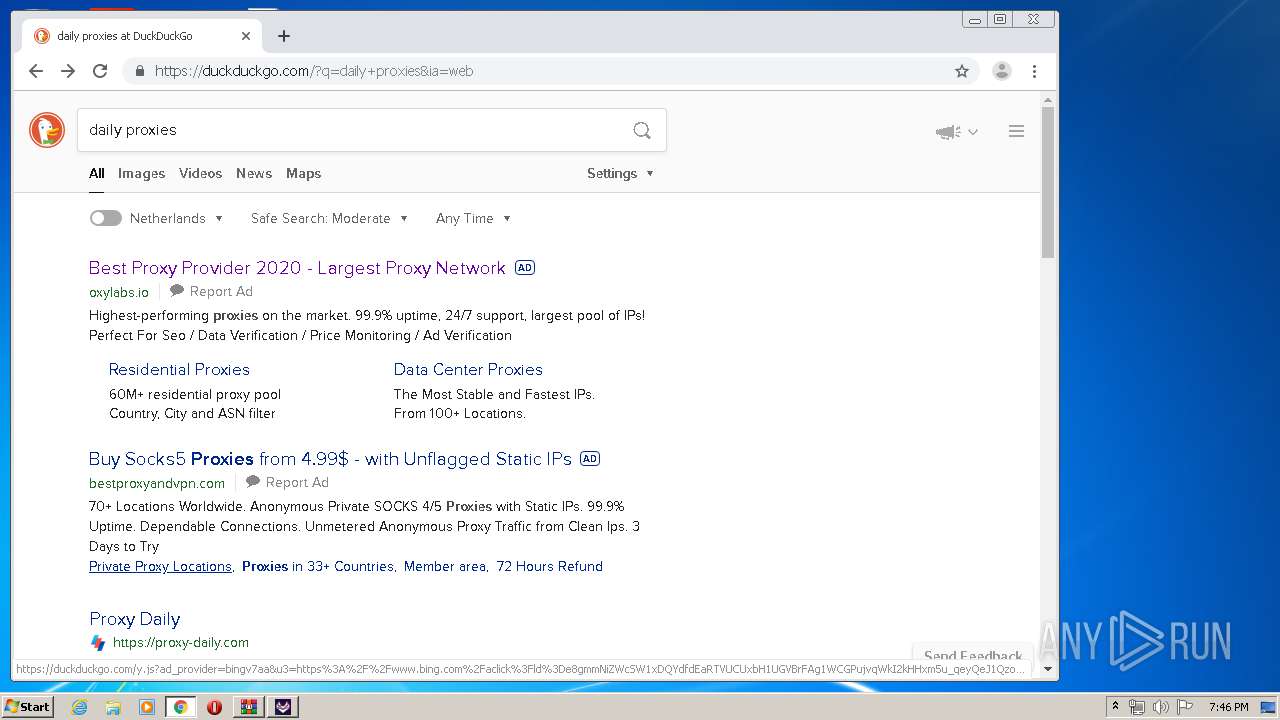
Task: Open the Residential Proxies sitelink
Action: point(179,369)
